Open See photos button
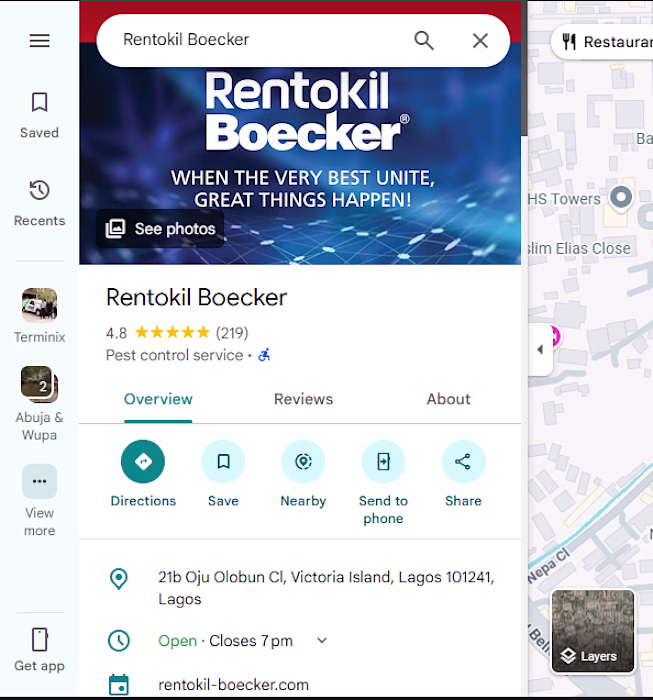This screenshot has width=653, height=700. 161,229
